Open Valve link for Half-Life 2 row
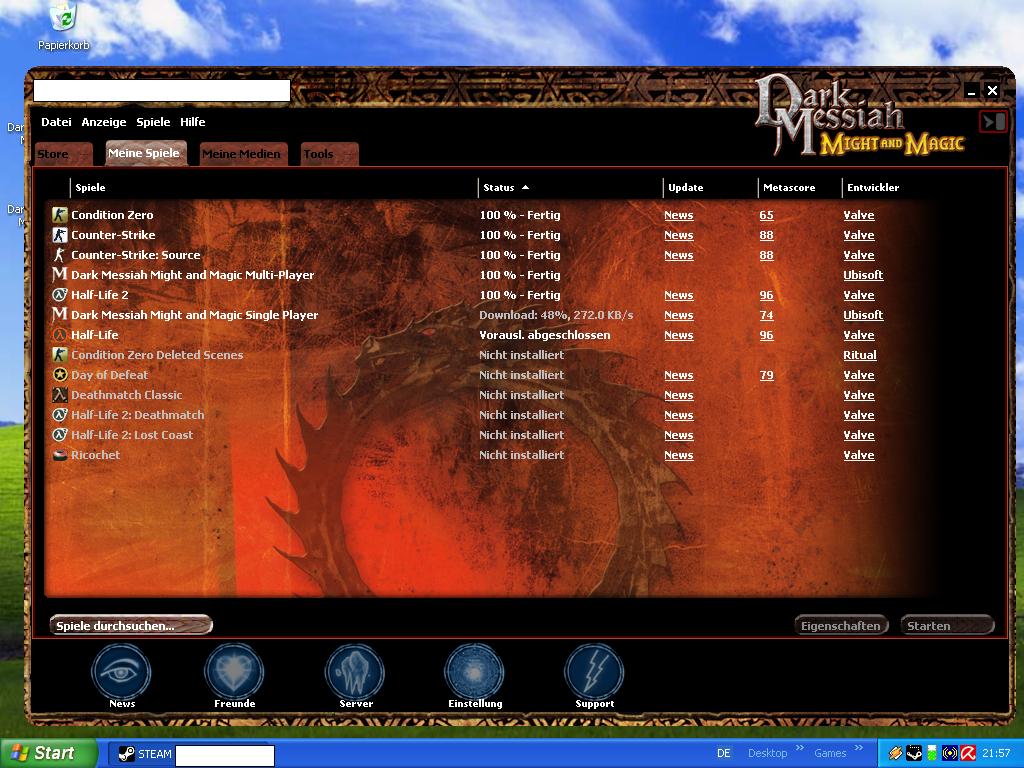1024x768 pixels. click(858, 295)
